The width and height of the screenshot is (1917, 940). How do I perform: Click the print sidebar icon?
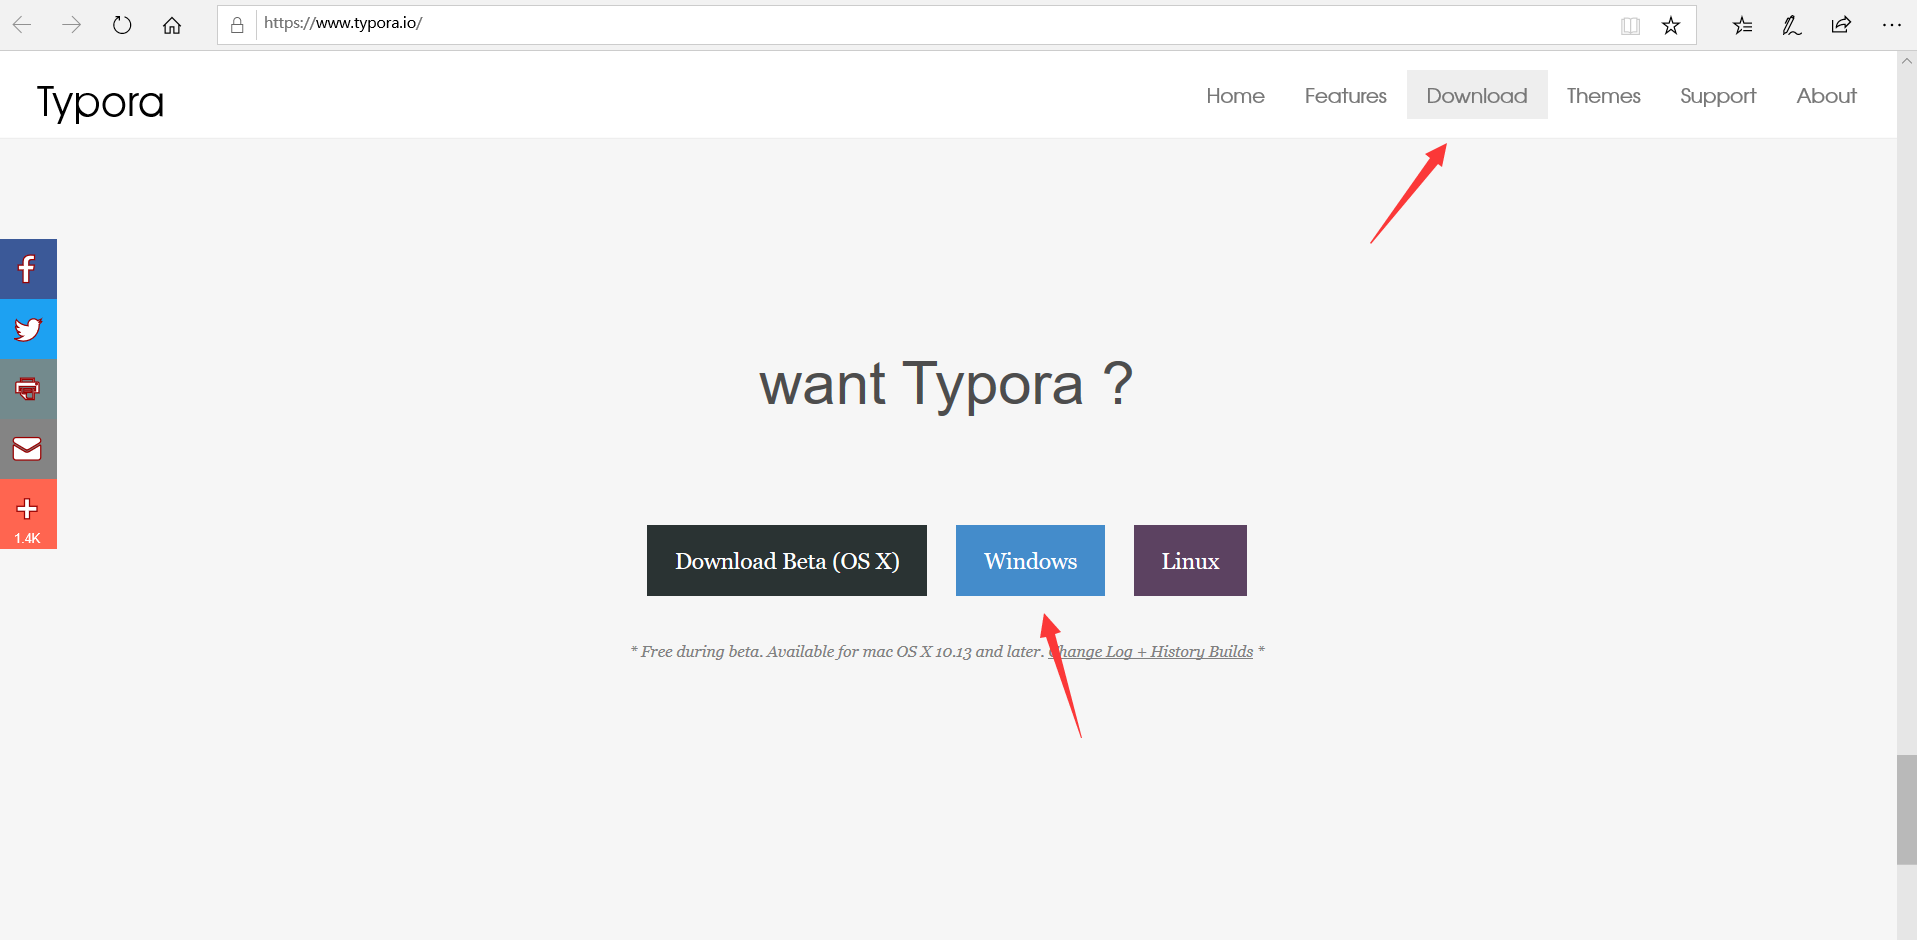point(28,389)
